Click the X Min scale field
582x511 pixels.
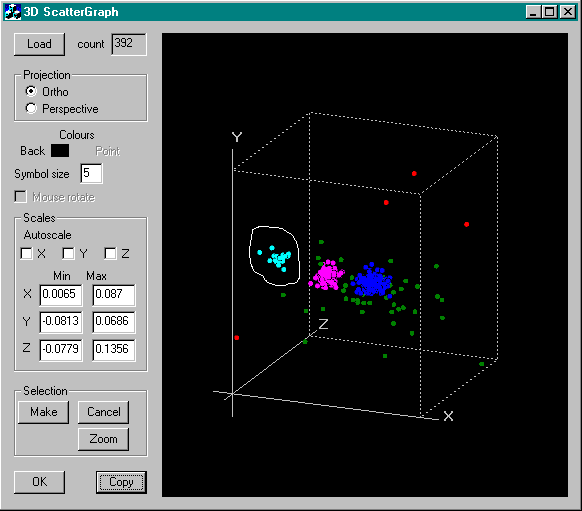pyautogui.click(x=61, y=295)
